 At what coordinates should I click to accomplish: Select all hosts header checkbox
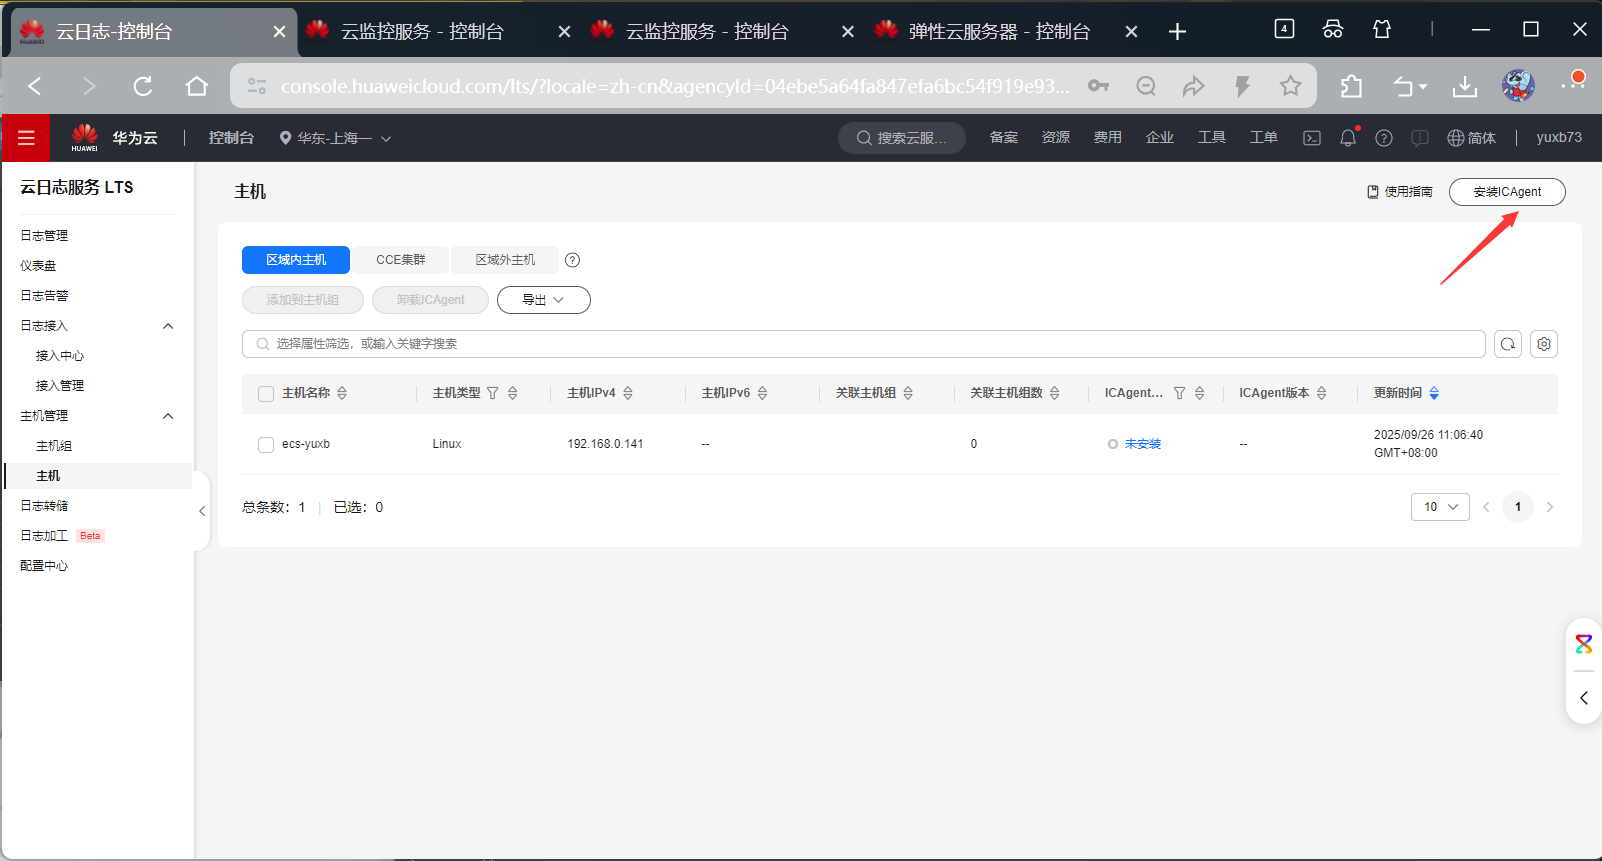tap(266, 394)
